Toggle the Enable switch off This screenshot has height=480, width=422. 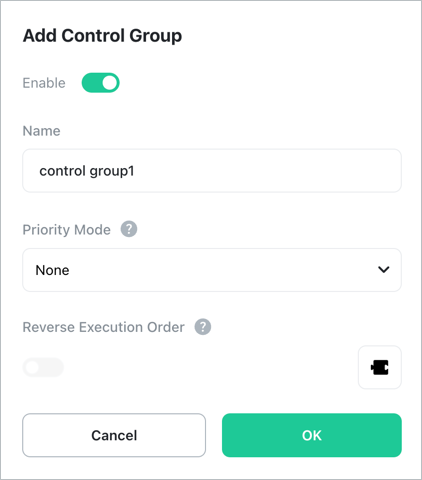coord(100,83)
